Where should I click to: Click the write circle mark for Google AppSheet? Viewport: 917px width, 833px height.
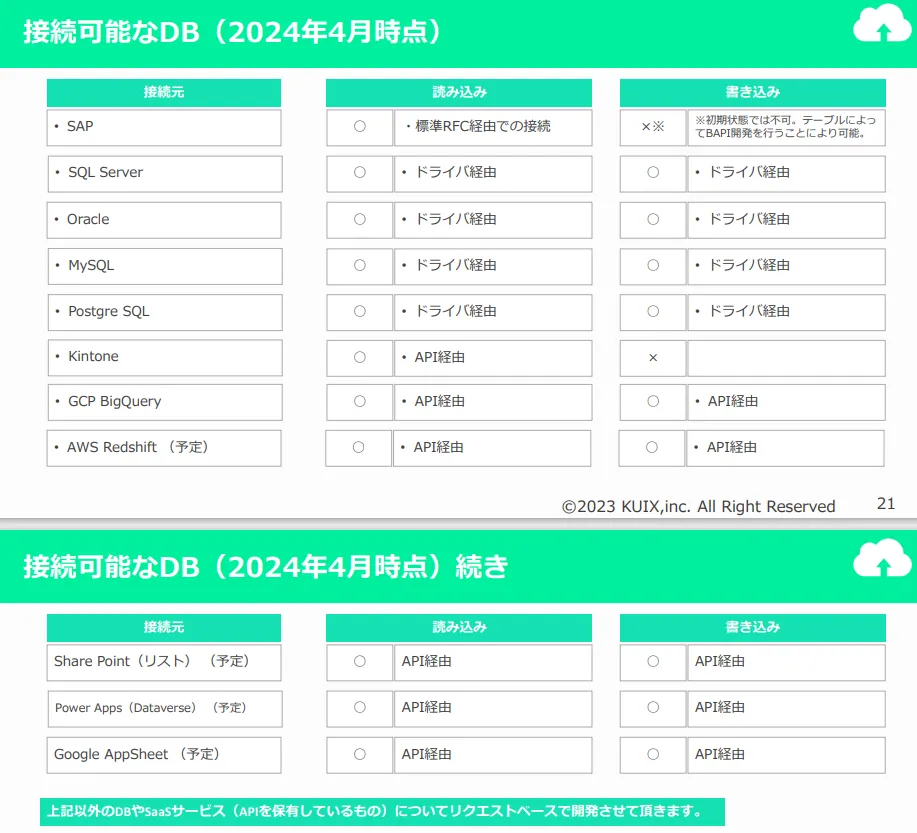tap(653, 754)
